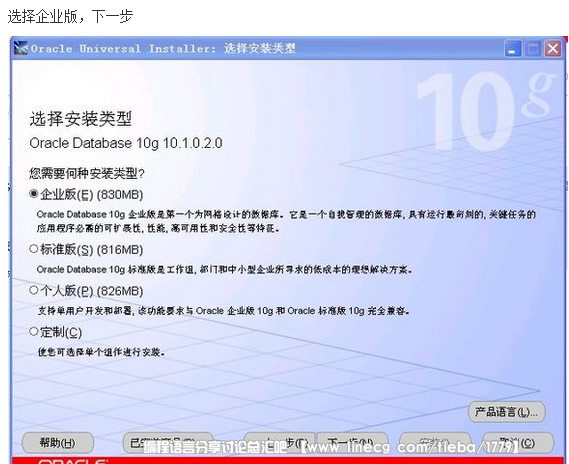Click the Oracle installer title bar icon
This screenshot has height=464, width=569.
[21, 48]
